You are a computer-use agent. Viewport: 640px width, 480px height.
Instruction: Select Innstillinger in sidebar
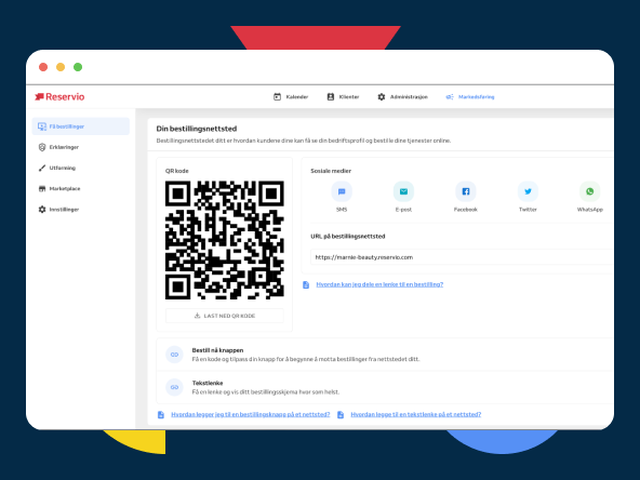(x=81, y=209)
